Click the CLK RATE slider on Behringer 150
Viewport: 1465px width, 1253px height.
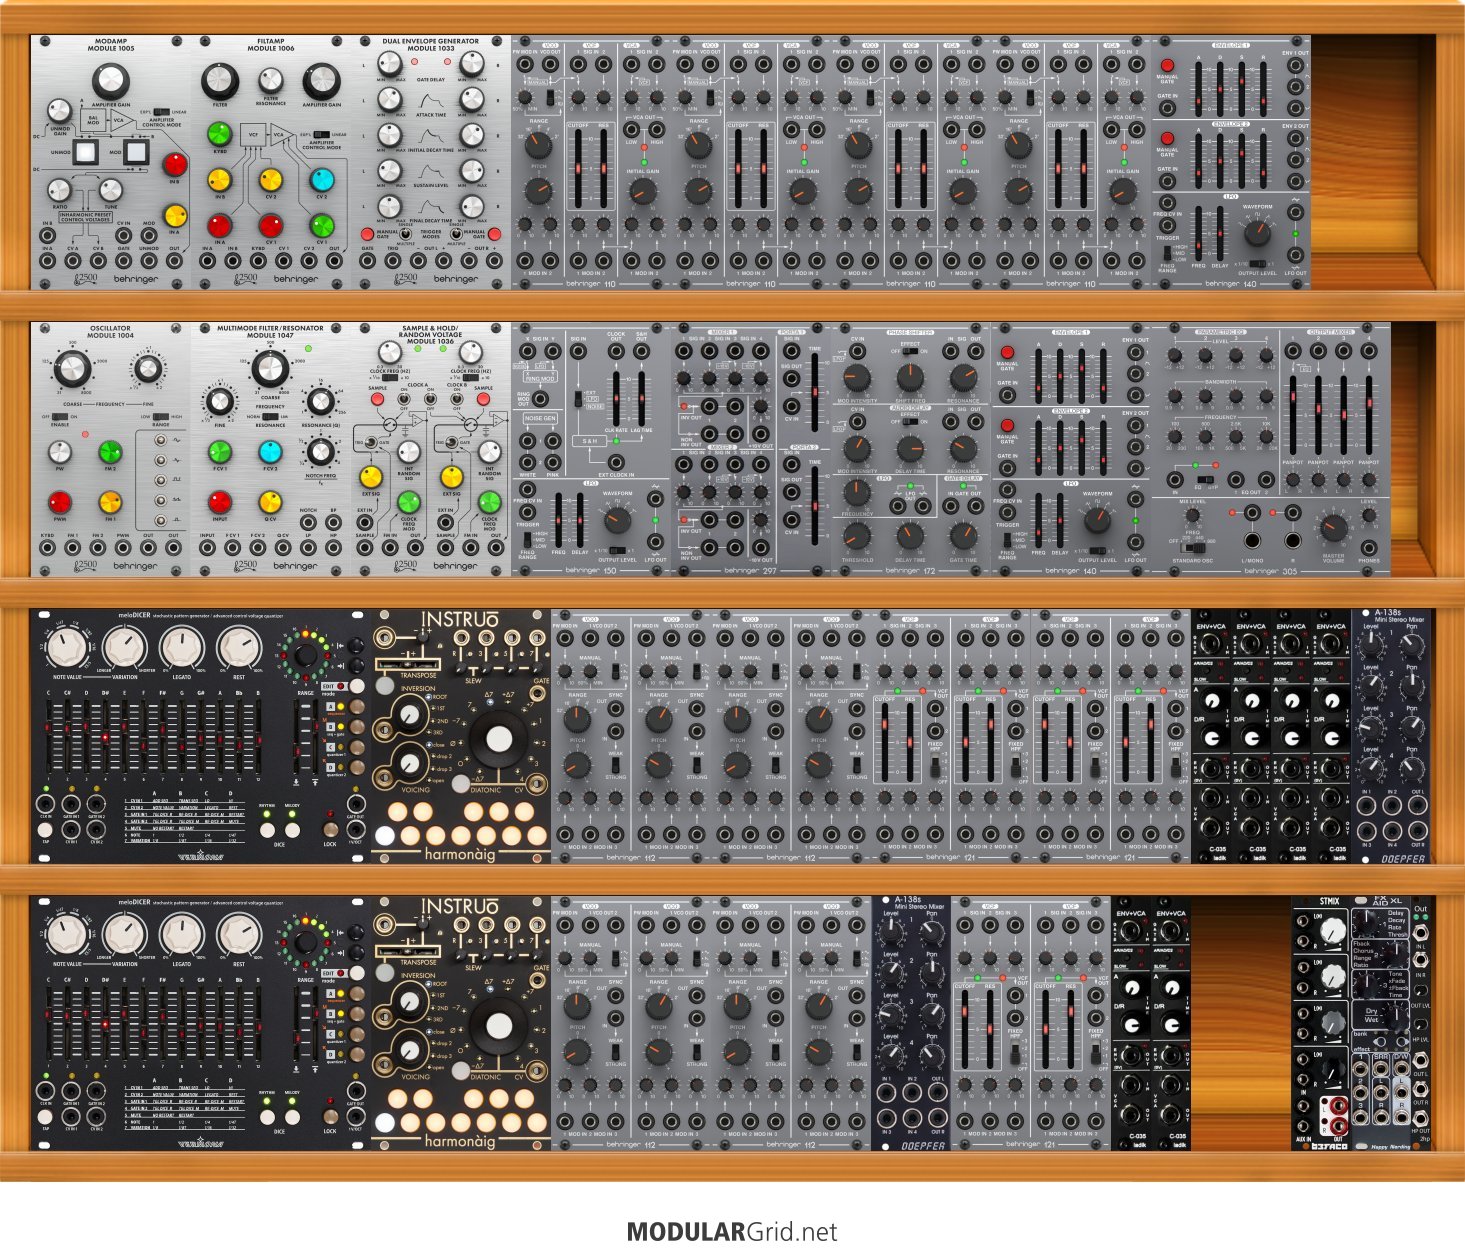tap(615, 398)
